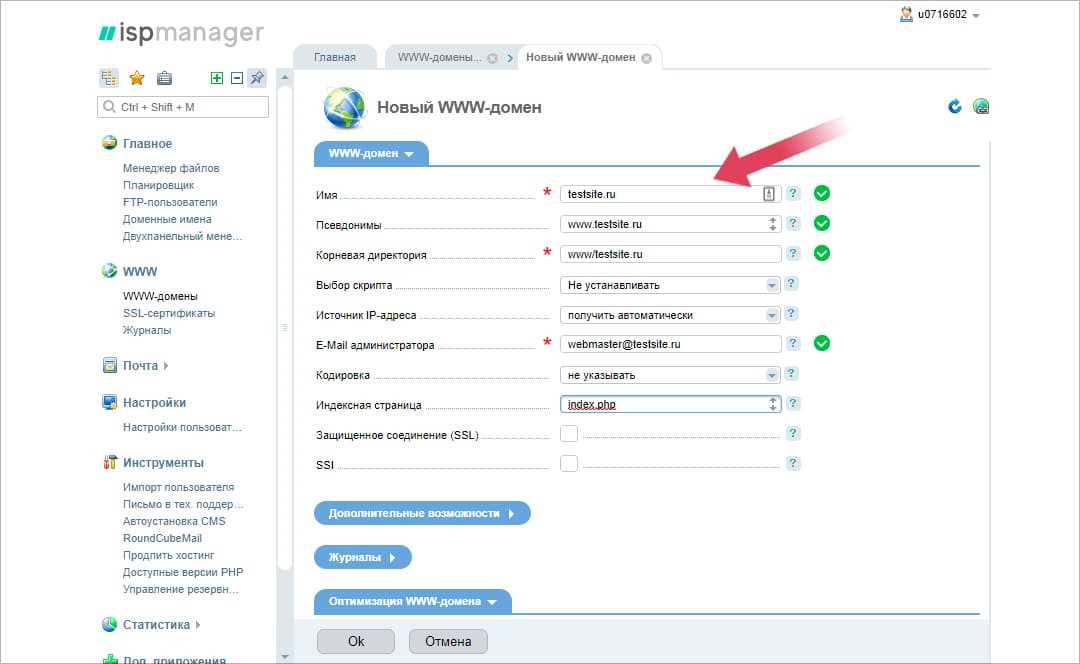Screen dimensions: 1080x664
Task: Enable Защищенное соединение (SSL) checkbox
Action: (x=569, y=433)
